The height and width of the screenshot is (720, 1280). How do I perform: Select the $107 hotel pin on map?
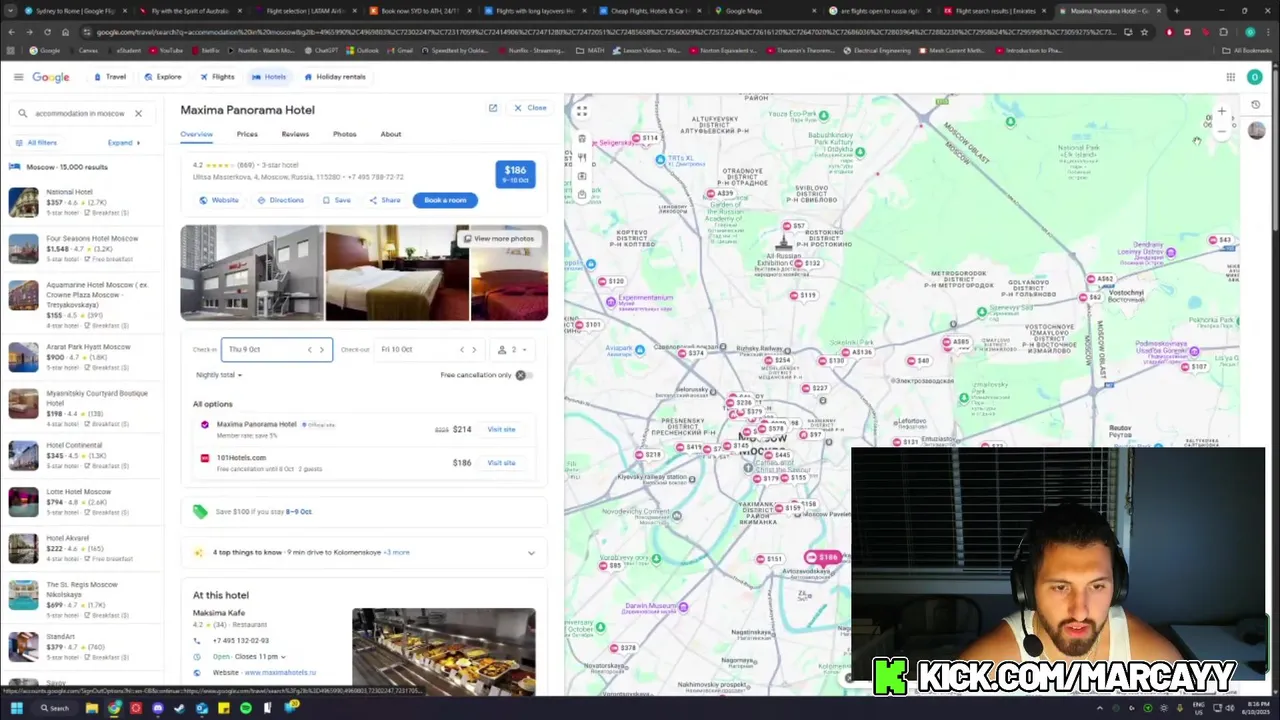click(1194, 367)
